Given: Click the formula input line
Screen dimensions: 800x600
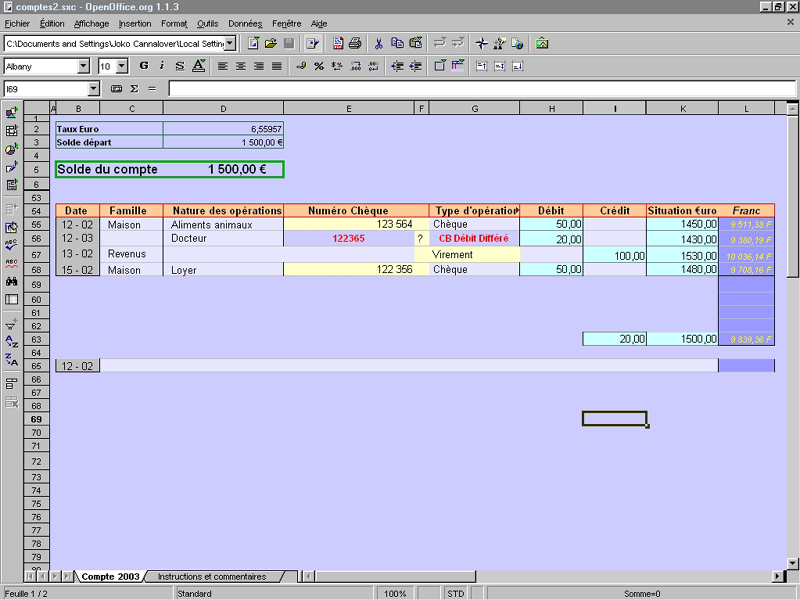Looking at the screenshot, I should [482, 89].
